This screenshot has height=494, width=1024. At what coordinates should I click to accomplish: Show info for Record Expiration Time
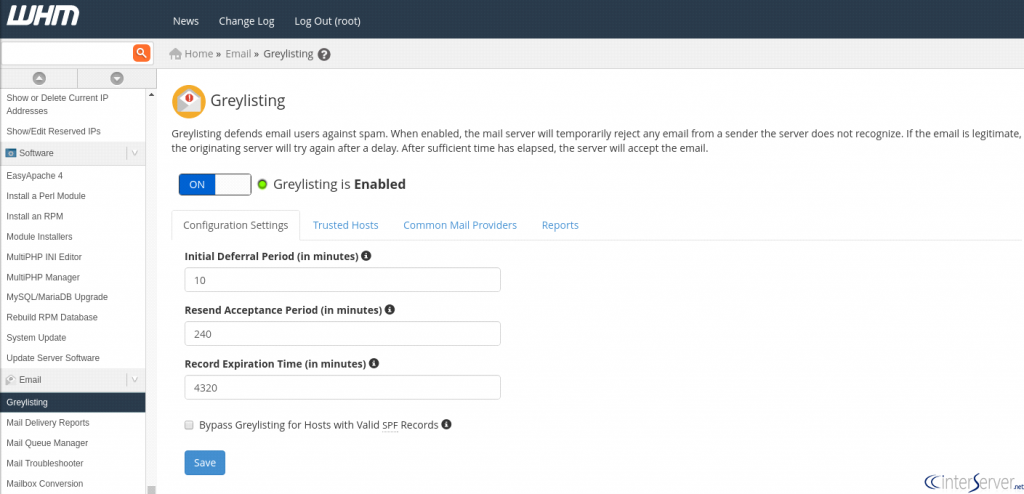[374, 363]
